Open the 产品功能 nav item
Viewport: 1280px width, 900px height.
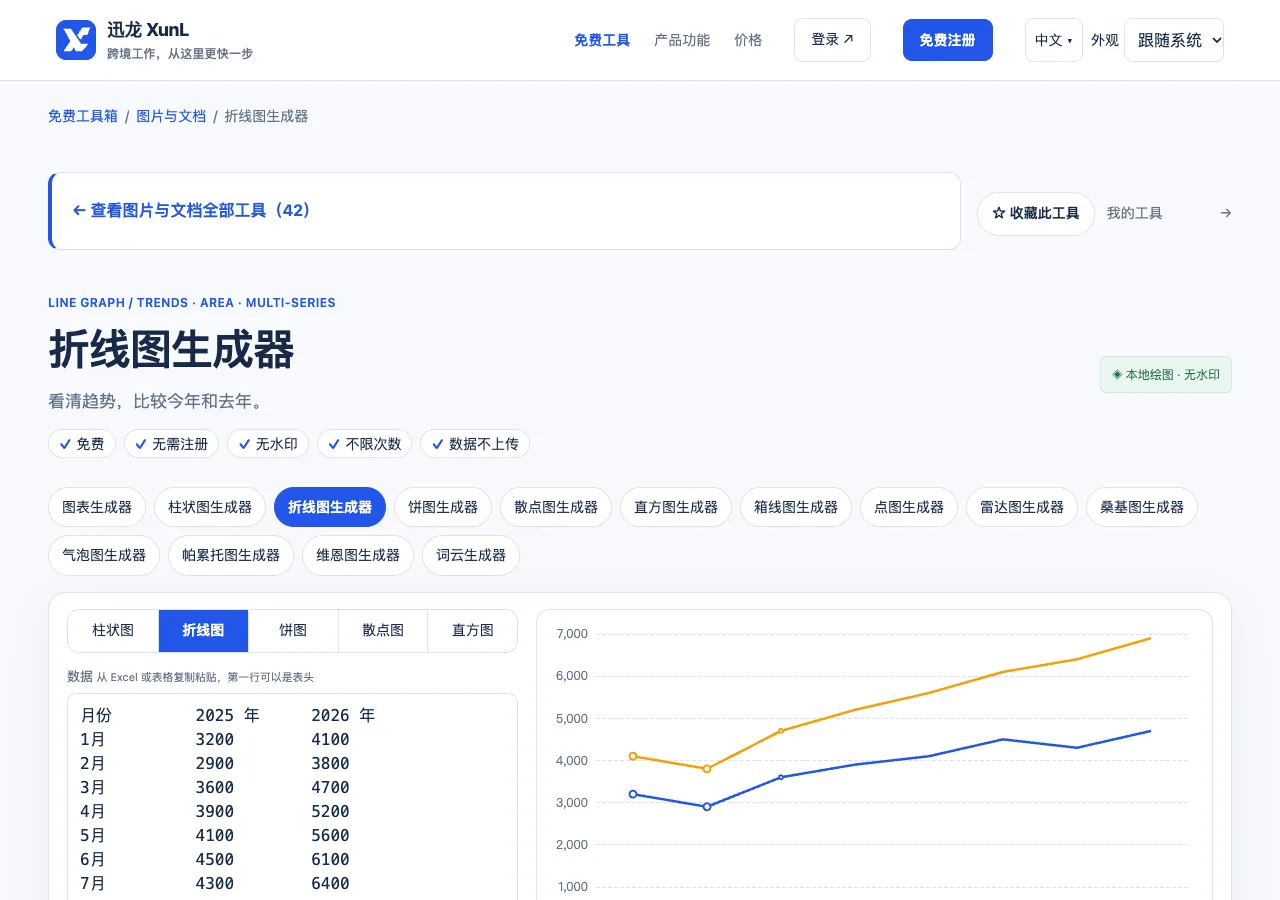pyautogui.click(x=682, y=40)
